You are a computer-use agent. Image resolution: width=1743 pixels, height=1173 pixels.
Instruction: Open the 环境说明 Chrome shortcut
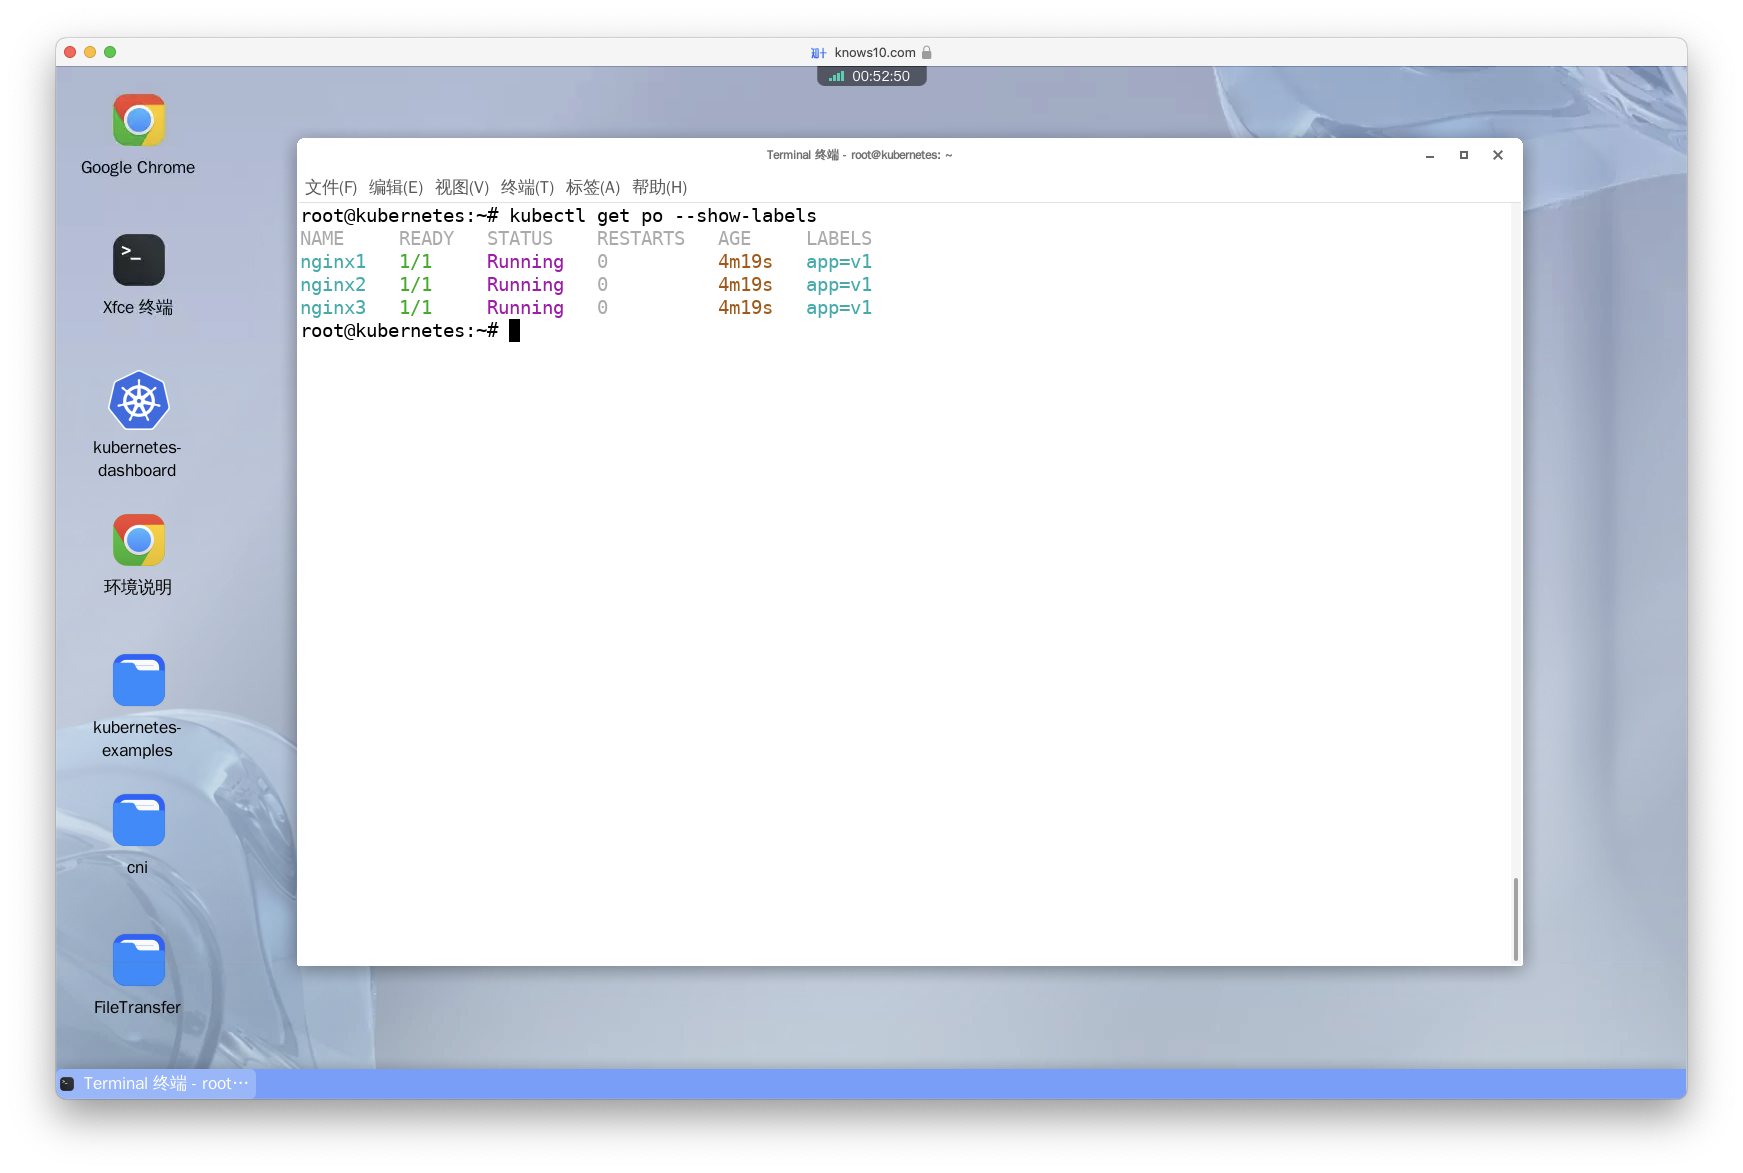(138, 541)
